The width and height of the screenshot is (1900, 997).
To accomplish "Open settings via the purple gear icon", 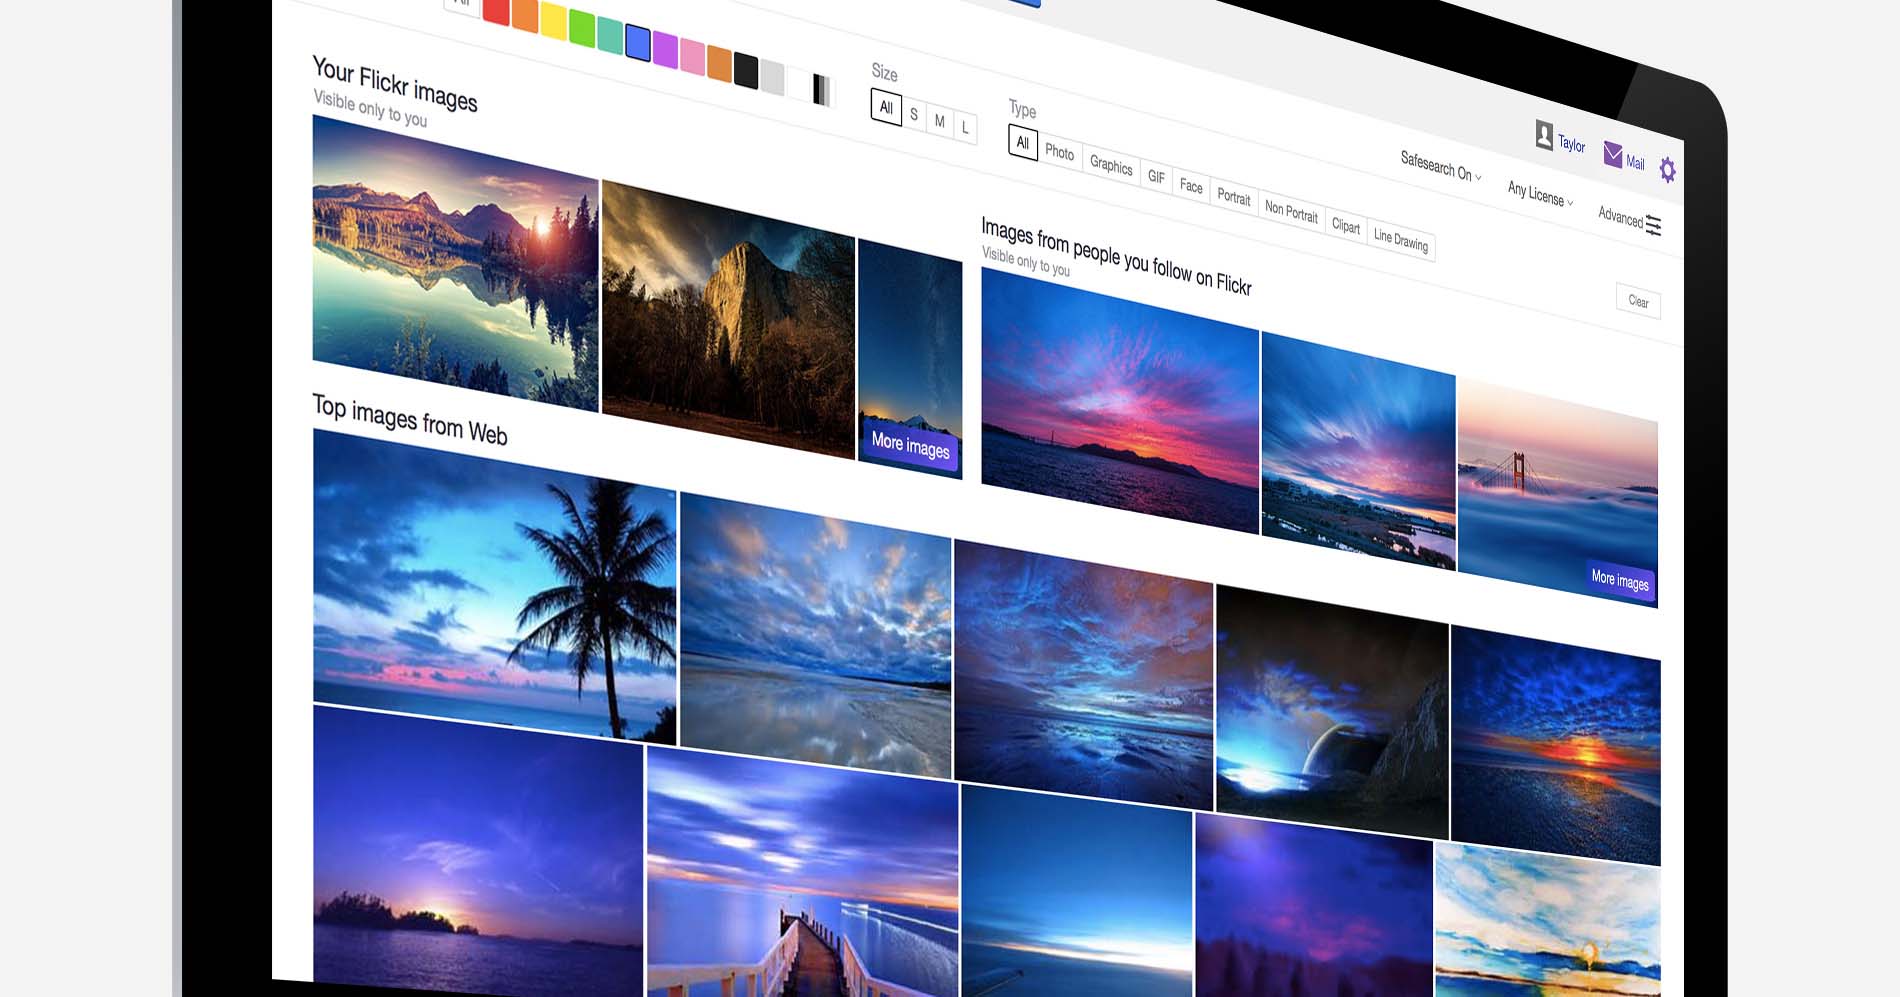I will (1668, 170).
